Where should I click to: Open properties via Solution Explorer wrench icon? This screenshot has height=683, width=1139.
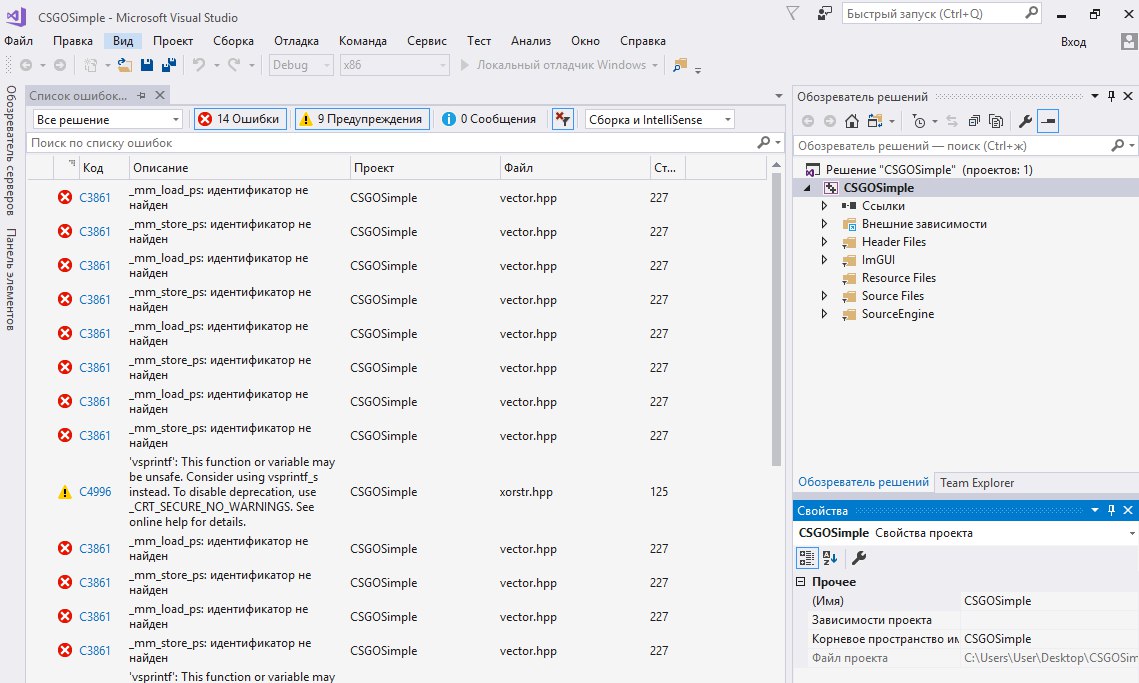coord(1025,121)
